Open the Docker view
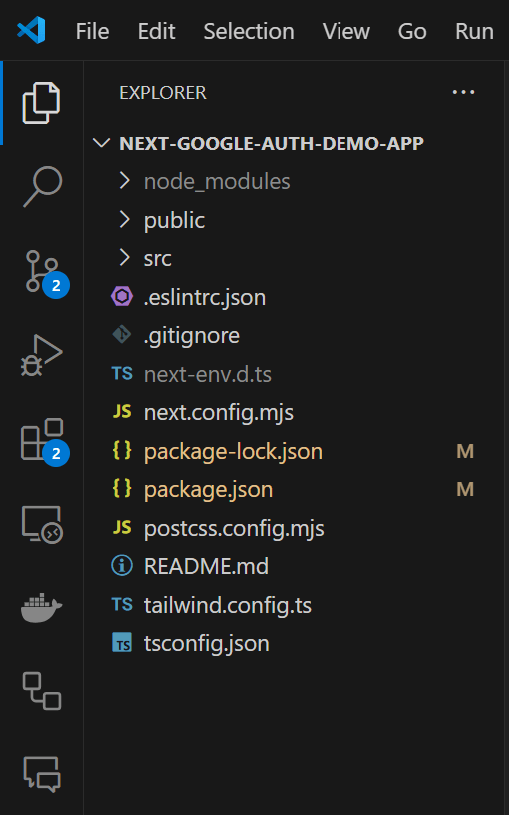Viewport: 509px width, 815px height. pos(42,607)
